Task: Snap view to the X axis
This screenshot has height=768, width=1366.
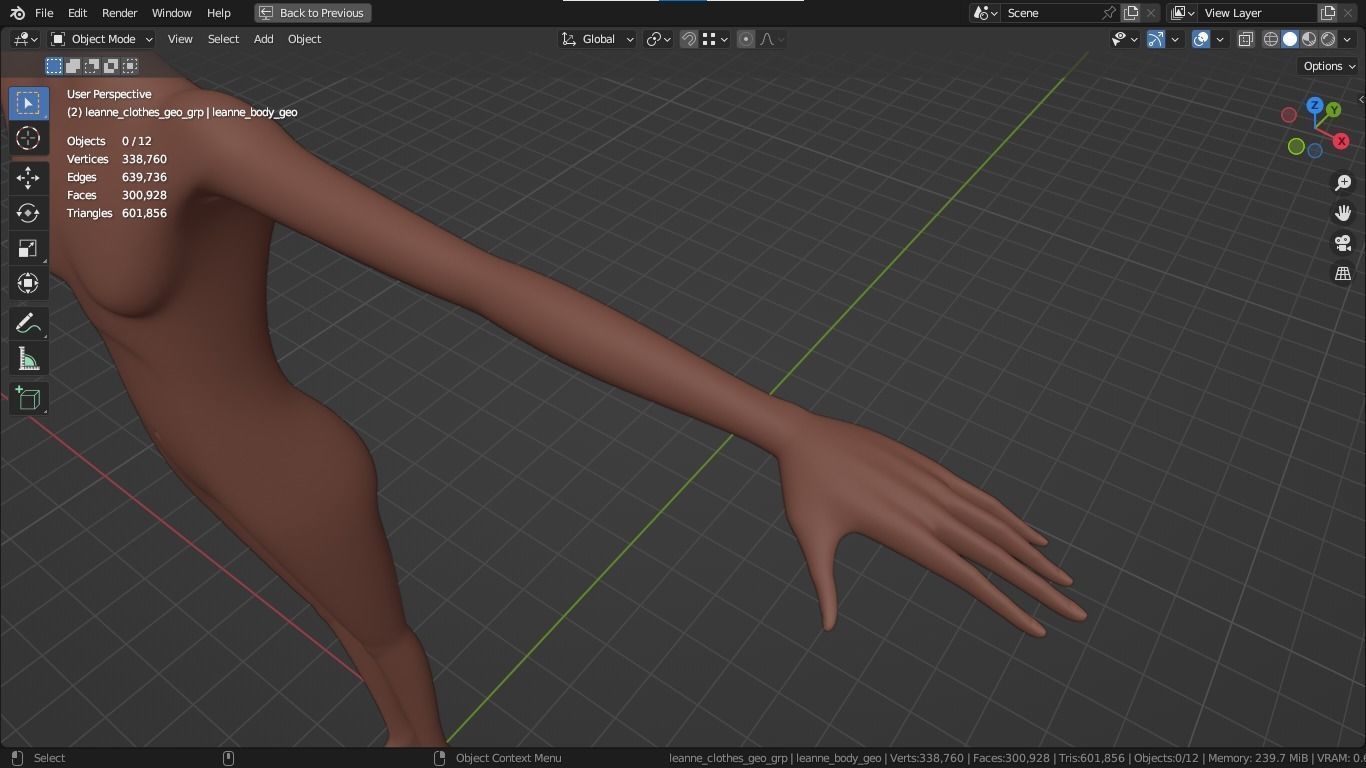Action: click(x=1341, y=141)
